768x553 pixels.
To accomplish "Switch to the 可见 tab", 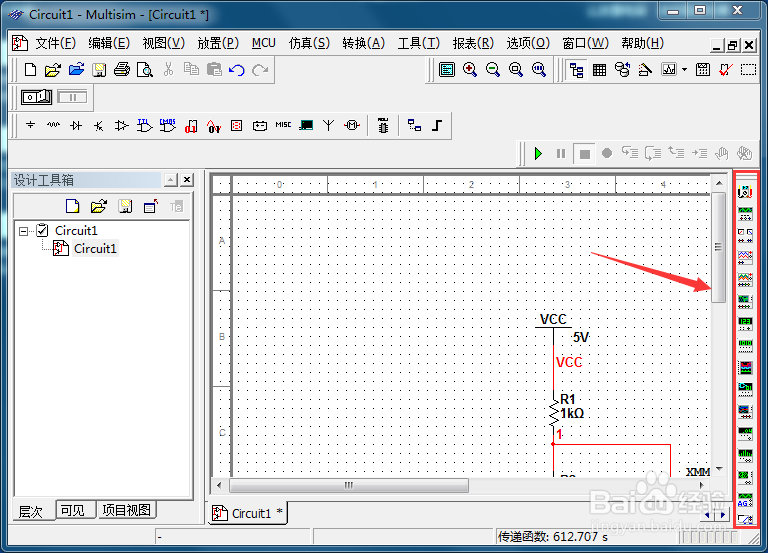I will coord(72,510).
